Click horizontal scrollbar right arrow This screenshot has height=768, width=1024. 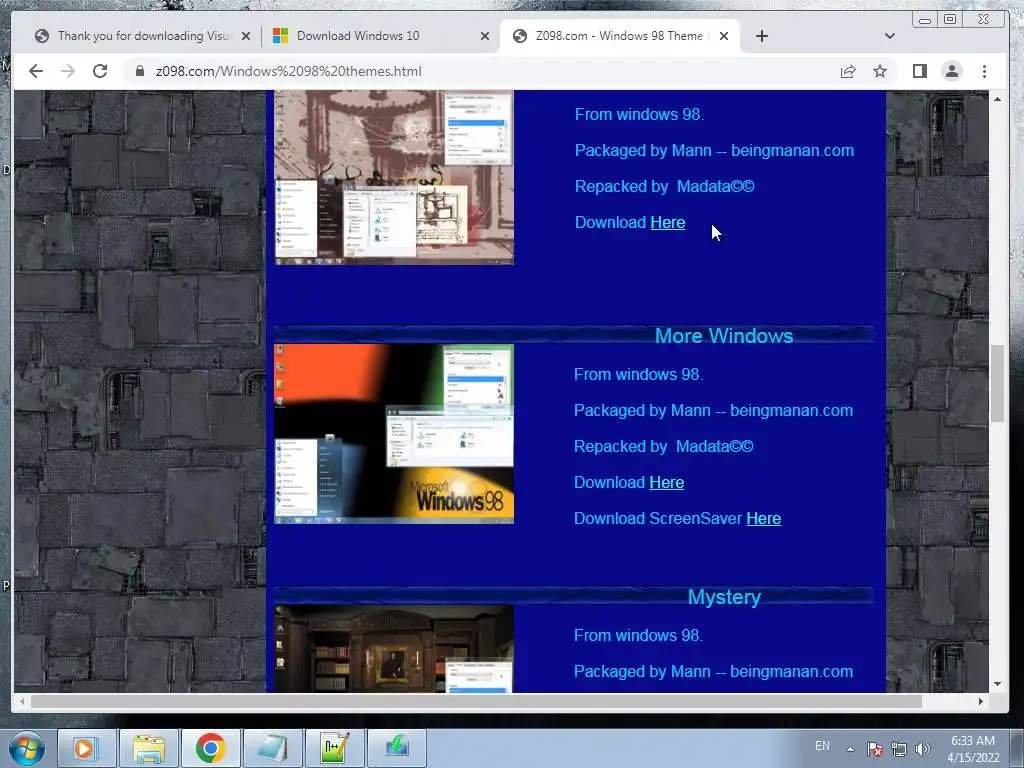click(980, 701)
